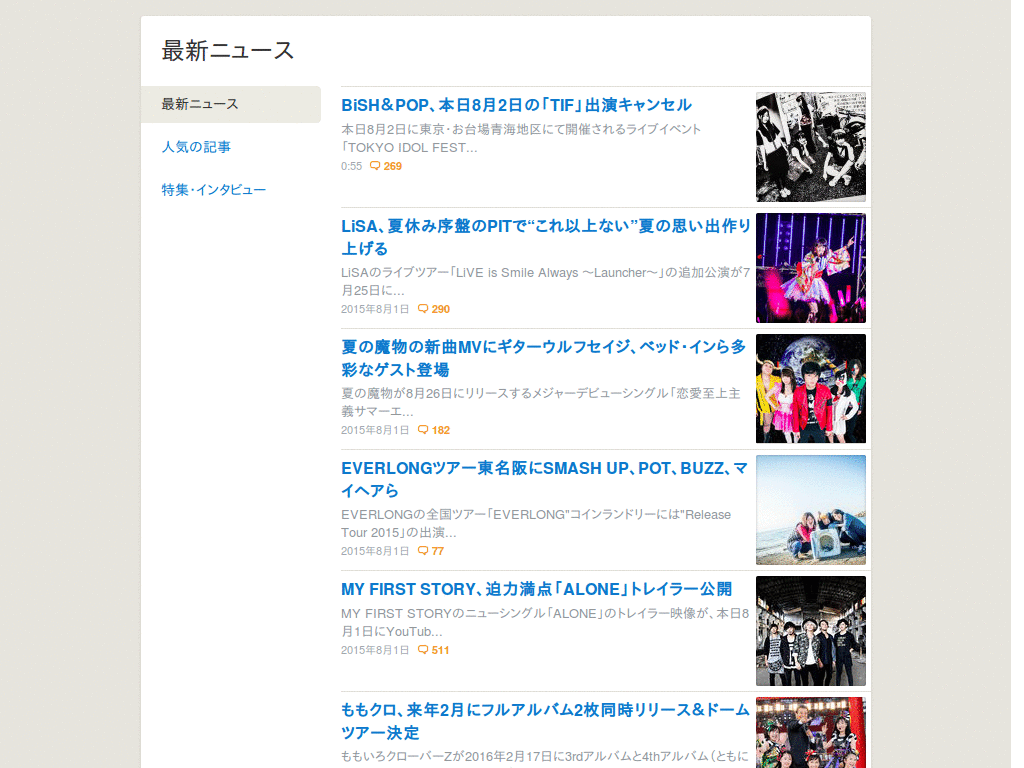
Task: Click the BiSH article summary about TOKYO IDOL FEST
Action: coord(521,138)
